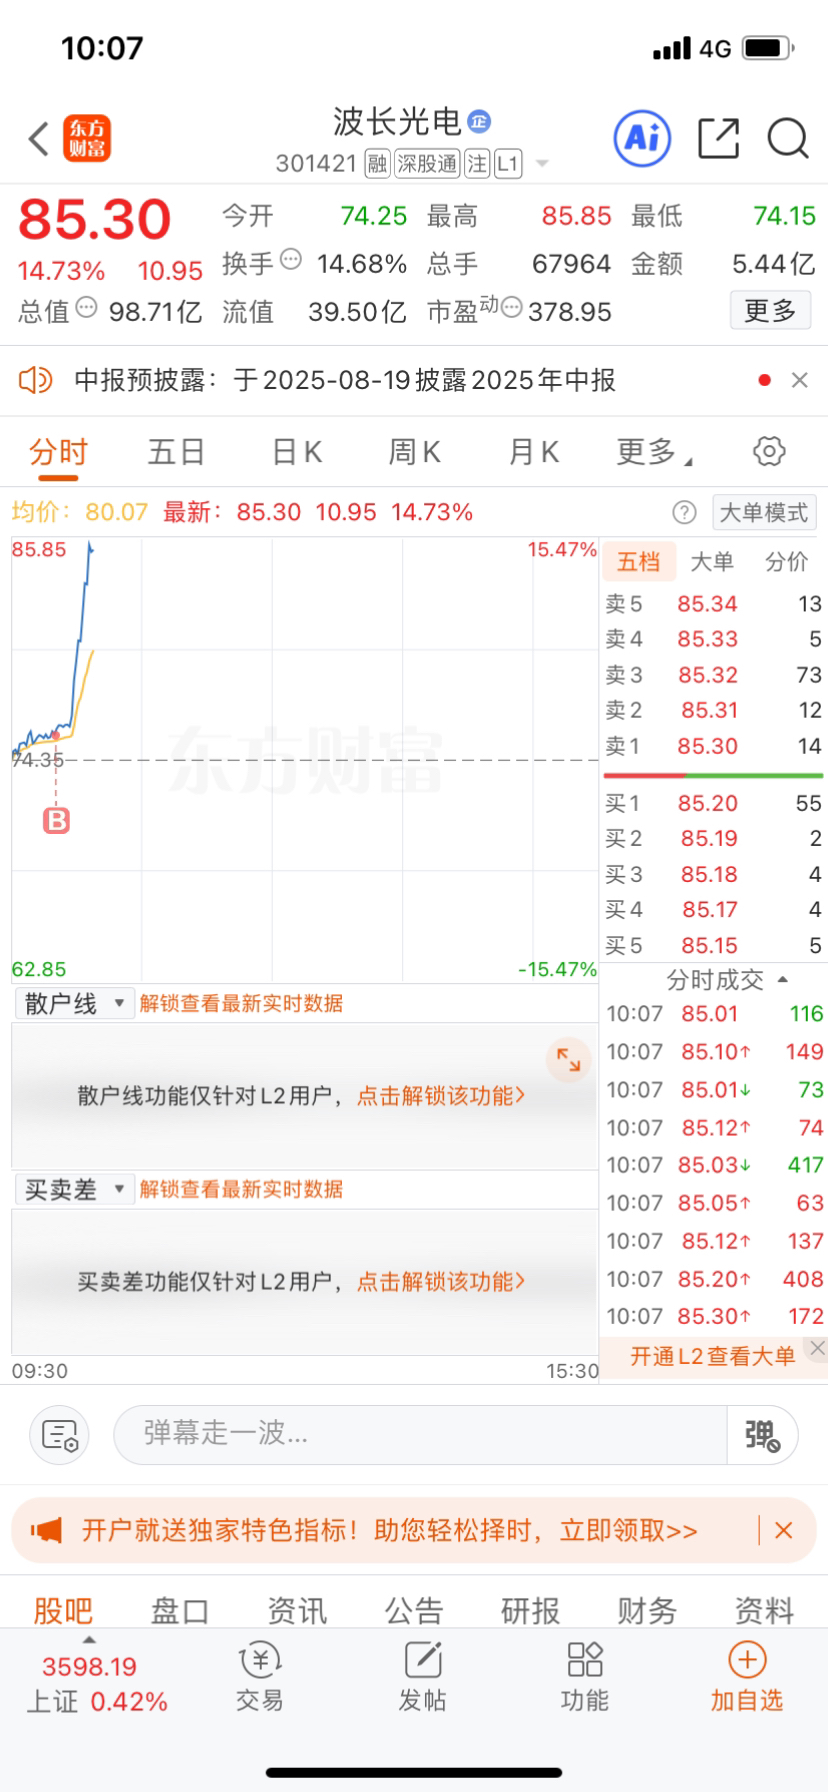Toggle 大单模式 button
Image resolution: width=828 pixels, height=1792 pixels.
(764, 513)
